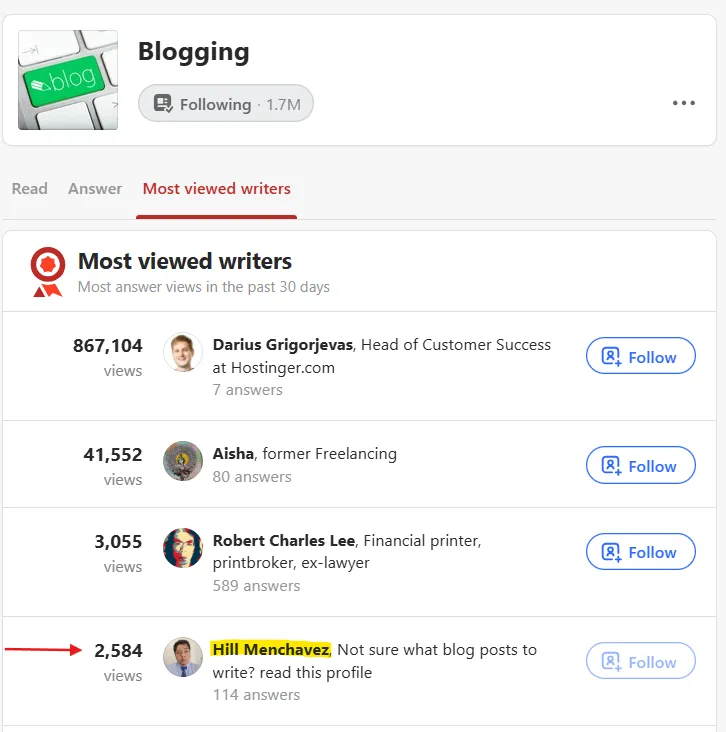The height and width of the screenshot is (732, 726).
Task: Follow Hill Menchavez
Action: (x=640, y=661)
